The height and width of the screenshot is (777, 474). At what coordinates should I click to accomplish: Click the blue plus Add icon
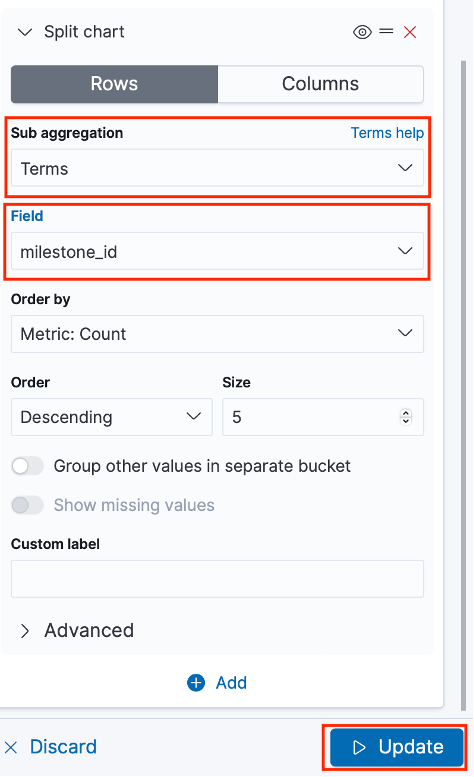196,683
